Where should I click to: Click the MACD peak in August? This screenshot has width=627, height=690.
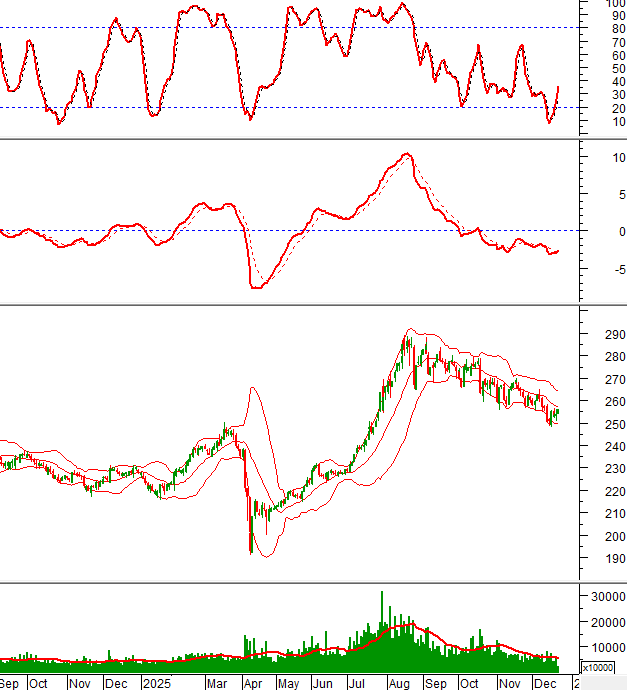click(x=405, y=155)
